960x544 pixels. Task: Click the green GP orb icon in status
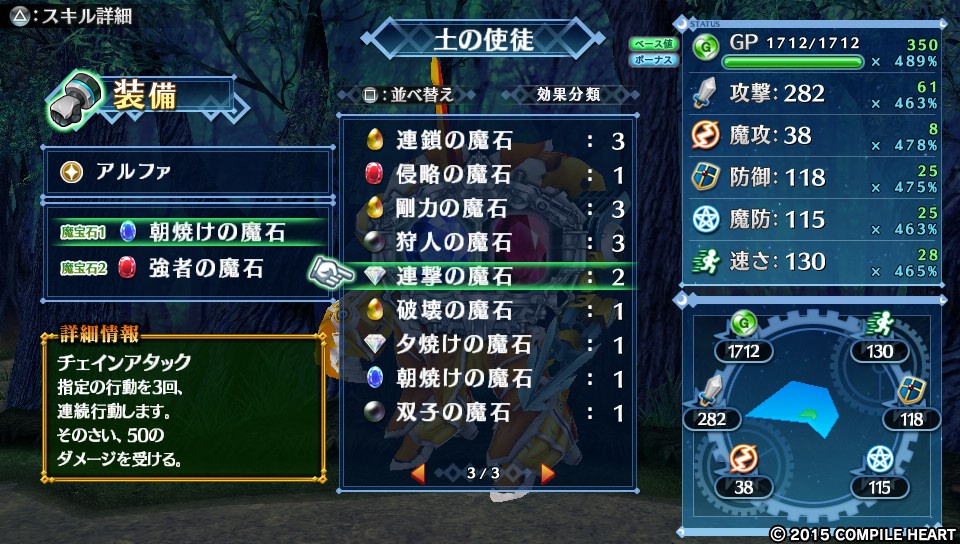[706, 48]
